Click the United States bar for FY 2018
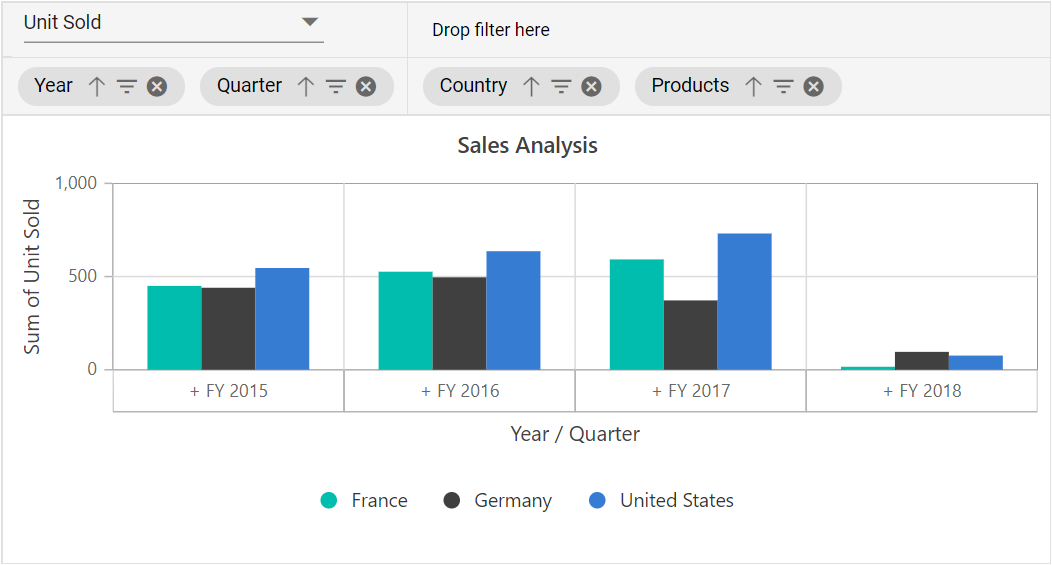 [x=976, y=362]
